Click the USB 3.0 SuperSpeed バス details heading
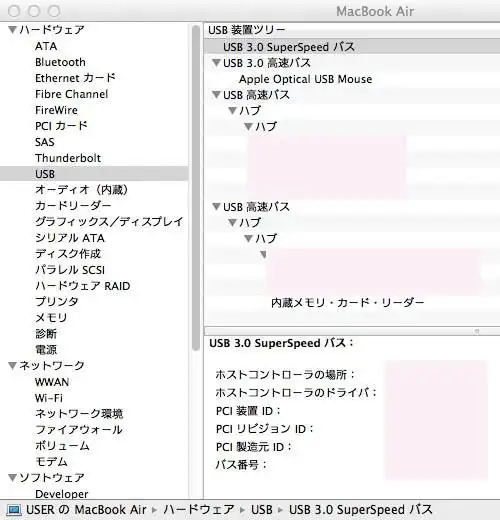 [281, 343]
